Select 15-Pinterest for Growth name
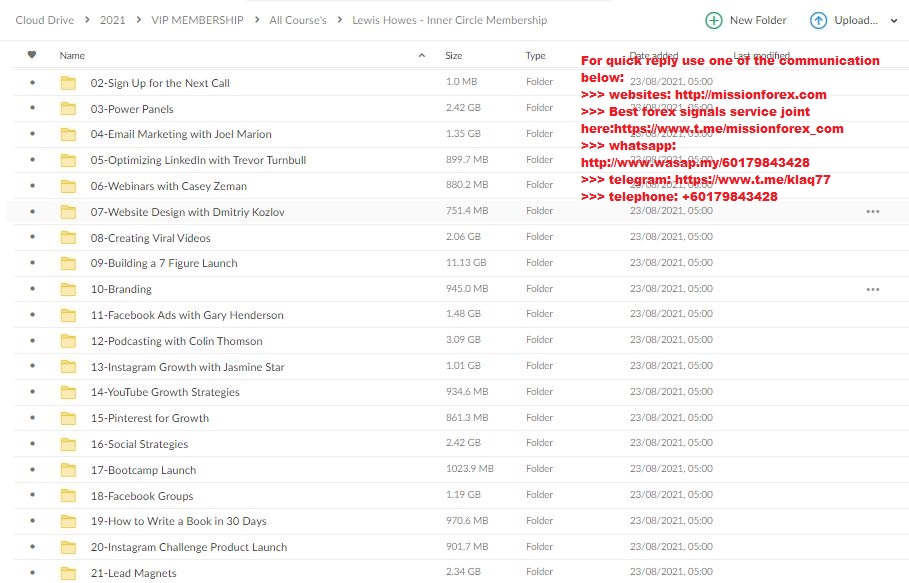Screen dimensions: 909x583 point(150,418)
